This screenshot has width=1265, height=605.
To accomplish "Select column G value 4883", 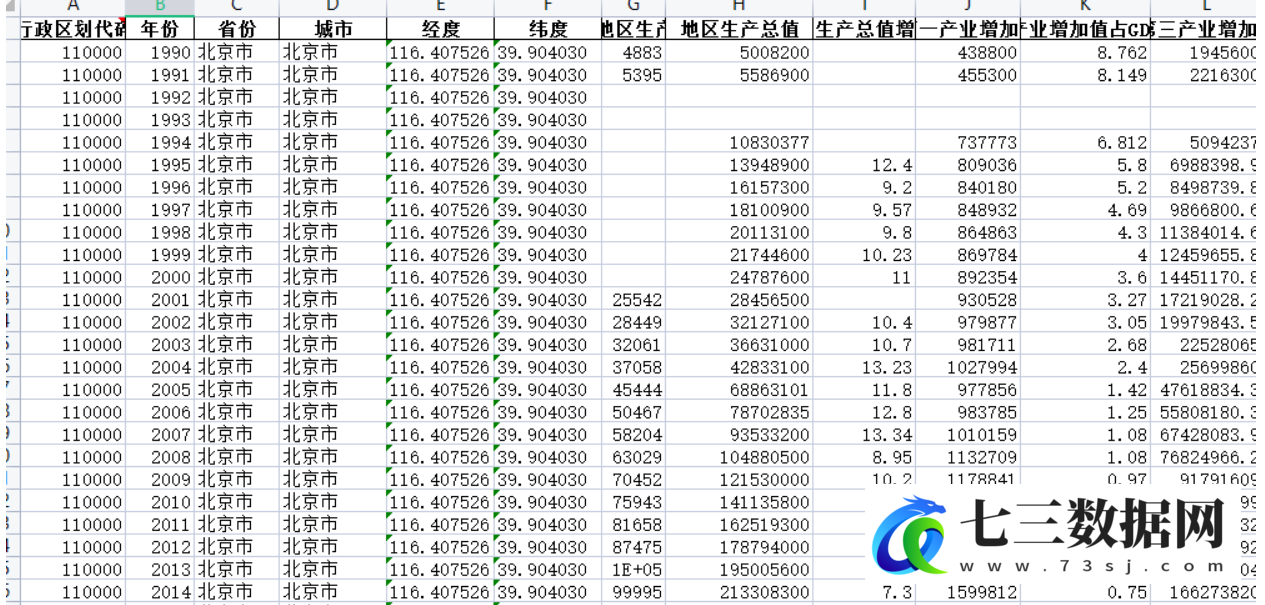I will click(x=633, y=52).
